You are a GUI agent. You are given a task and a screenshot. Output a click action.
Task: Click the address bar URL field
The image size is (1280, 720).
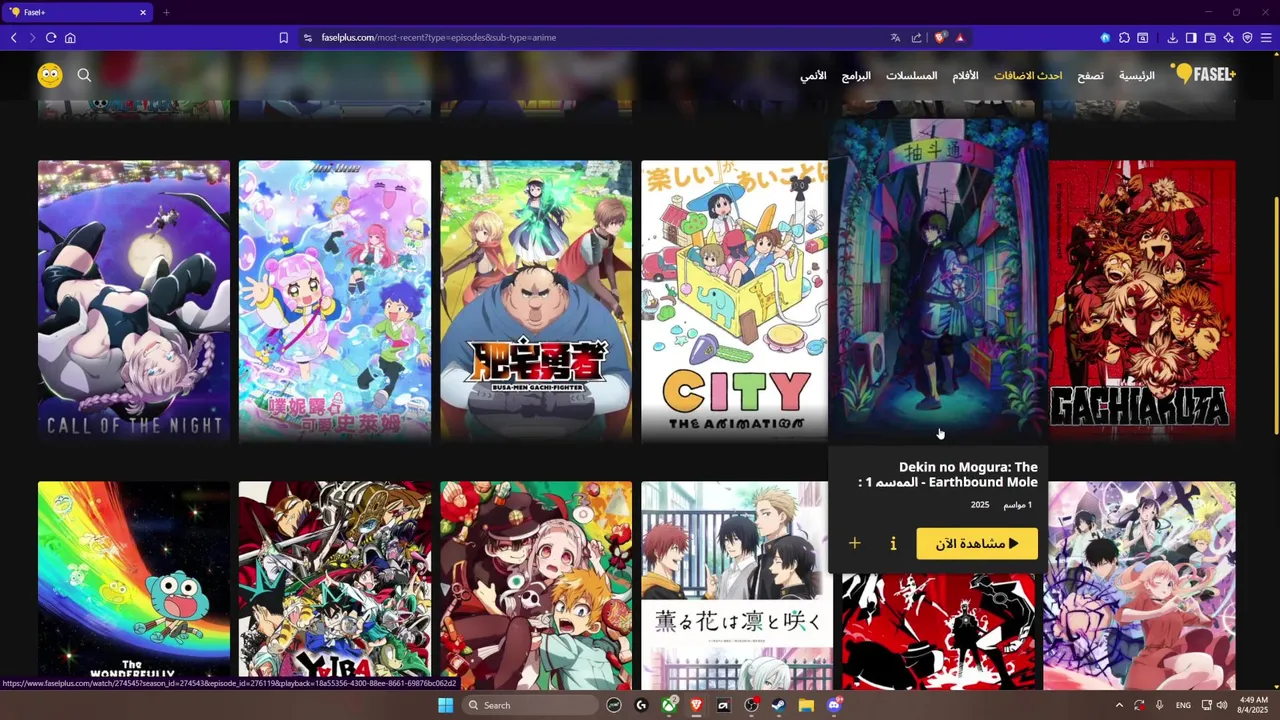(x=600, y=38)
